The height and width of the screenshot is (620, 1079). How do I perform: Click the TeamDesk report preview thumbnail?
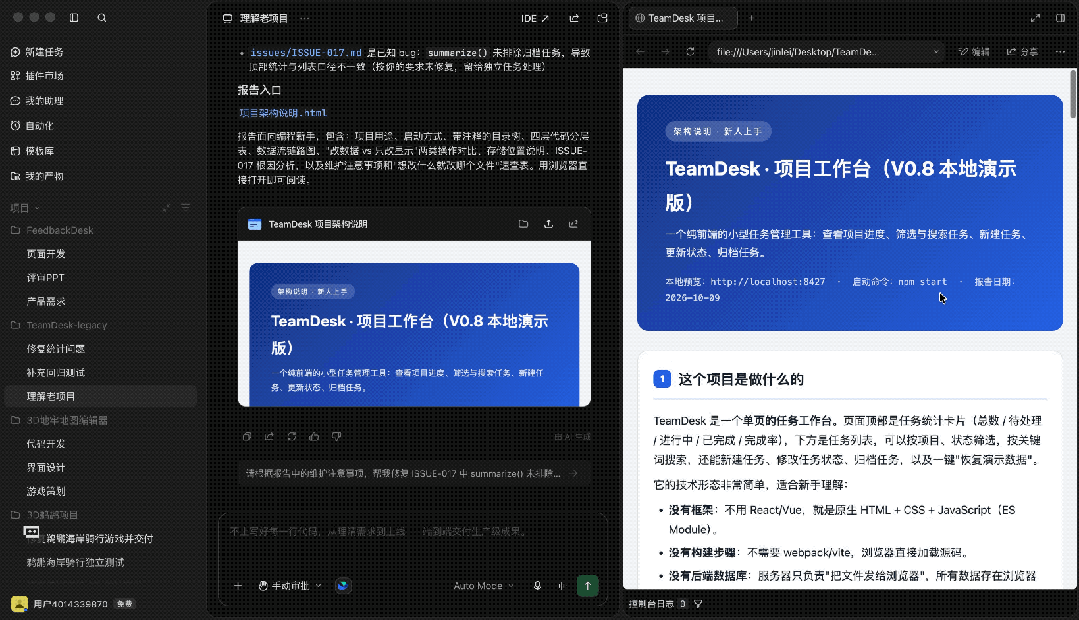pos(414,324)
